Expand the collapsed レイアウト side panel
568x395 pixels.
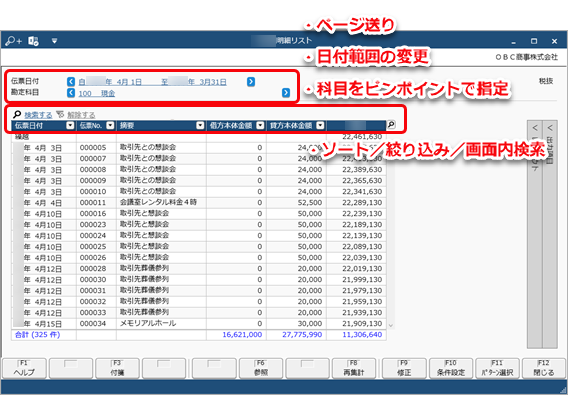[535, 234]
